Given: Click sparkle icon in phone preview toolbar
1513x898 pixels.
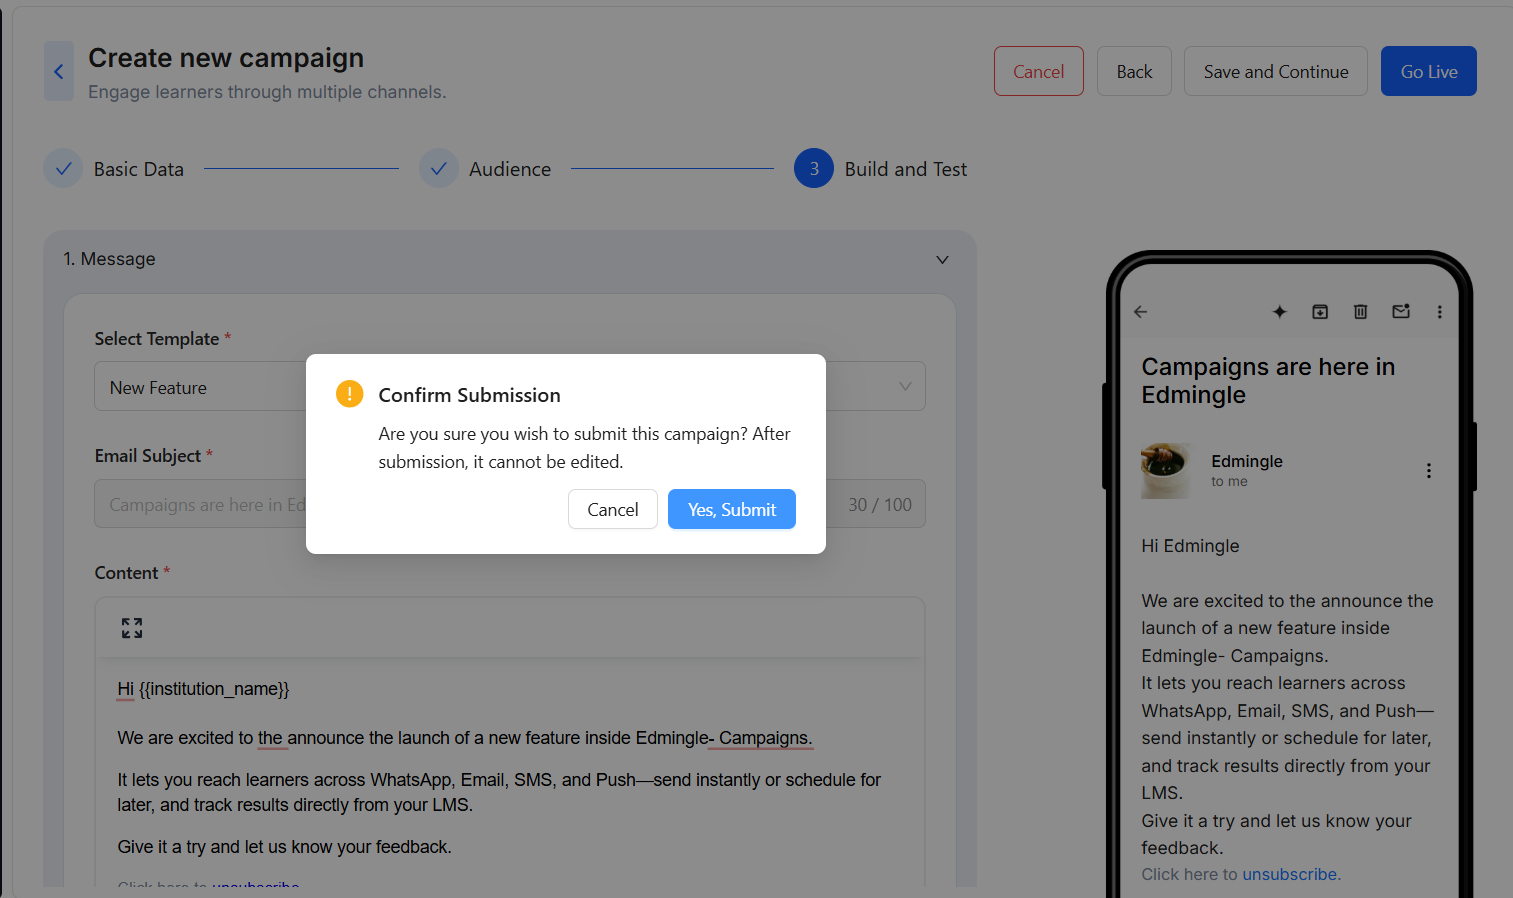Looking at the screenshot, I should point(1279,312).
